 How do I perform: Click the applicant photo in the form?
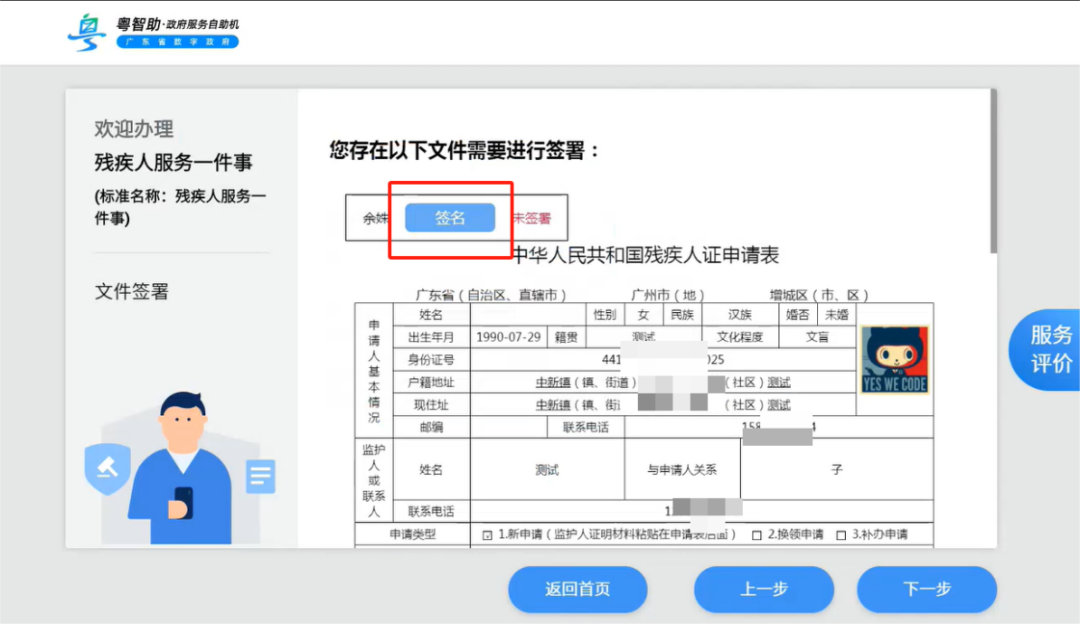tap(895, 360)
